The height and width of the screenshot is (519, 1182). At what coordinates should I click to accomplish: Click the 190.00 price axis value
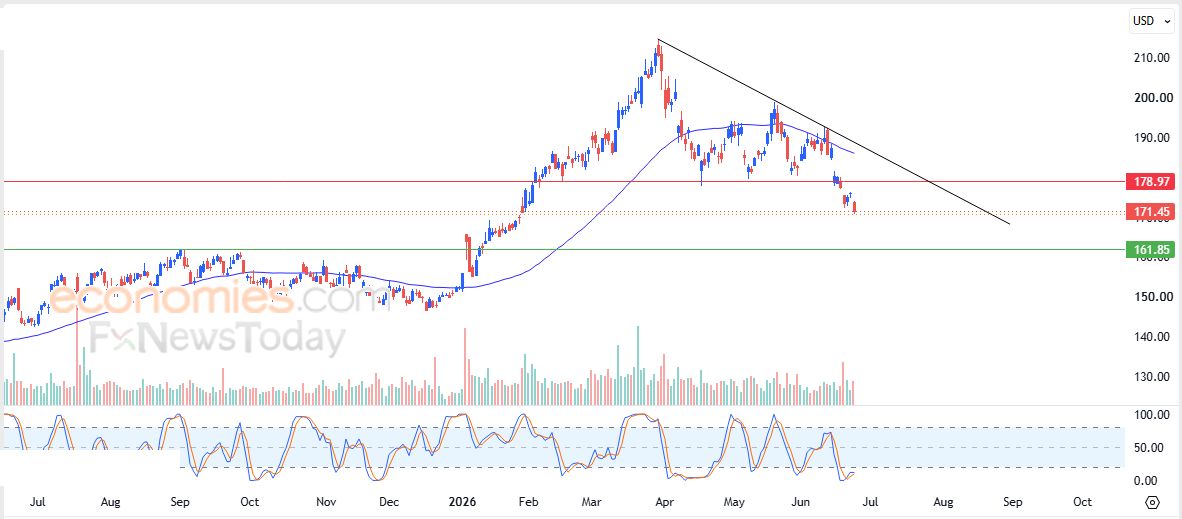tap(1153, 138)
